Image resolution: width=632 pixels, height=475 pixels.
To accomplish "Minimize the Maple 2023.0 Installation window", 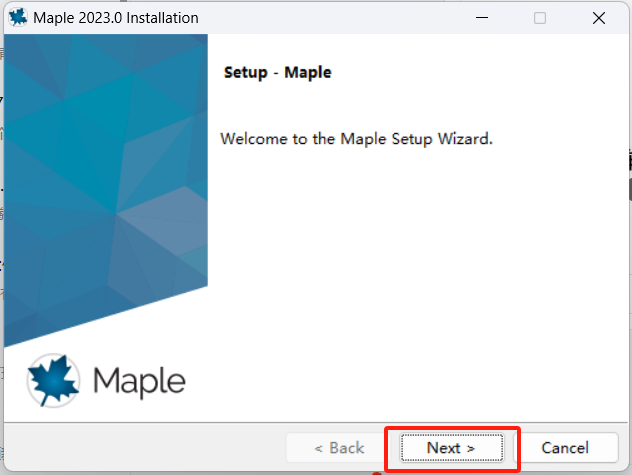I will tap(482, 18).
